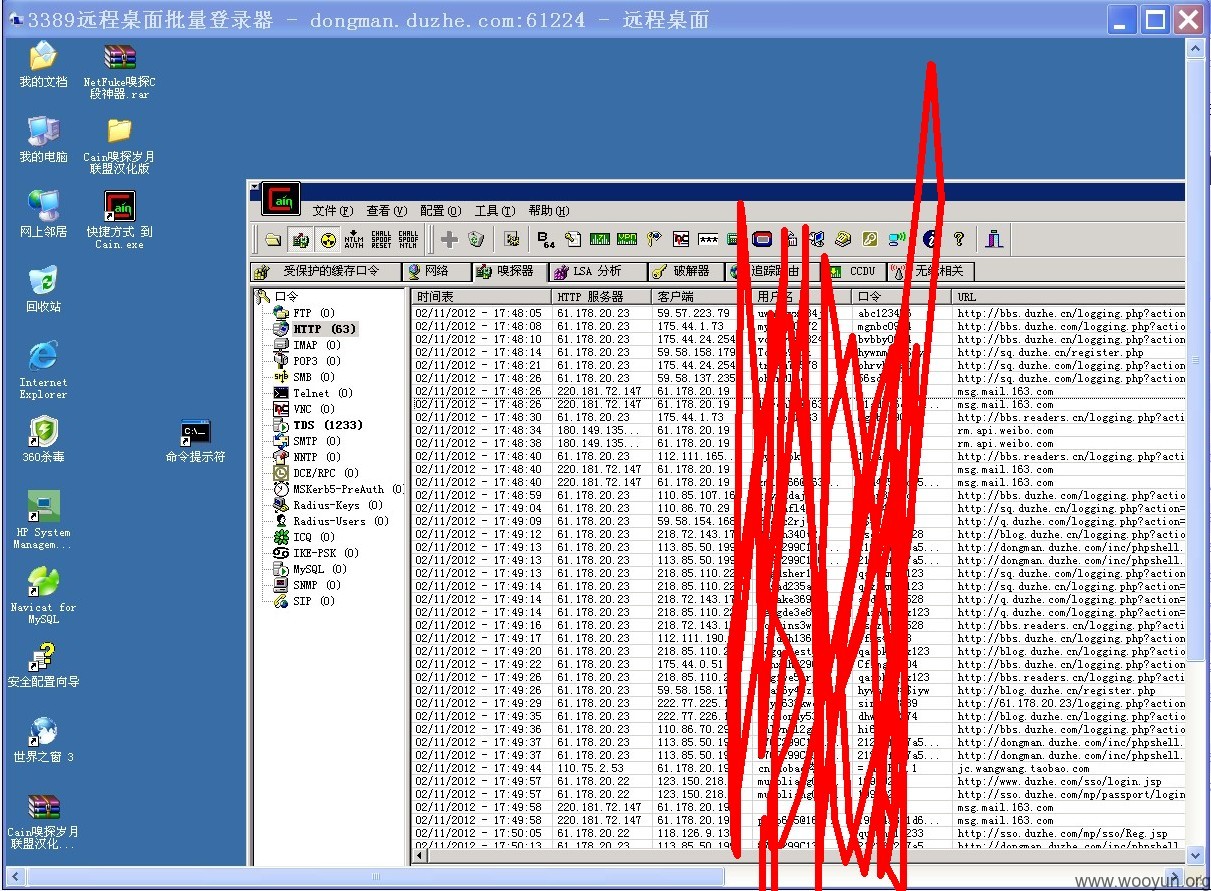This screenshot has height=891, width=1211.
Task: Open 配置(O) menu in Cain
Action: click(x=441, y=211)
